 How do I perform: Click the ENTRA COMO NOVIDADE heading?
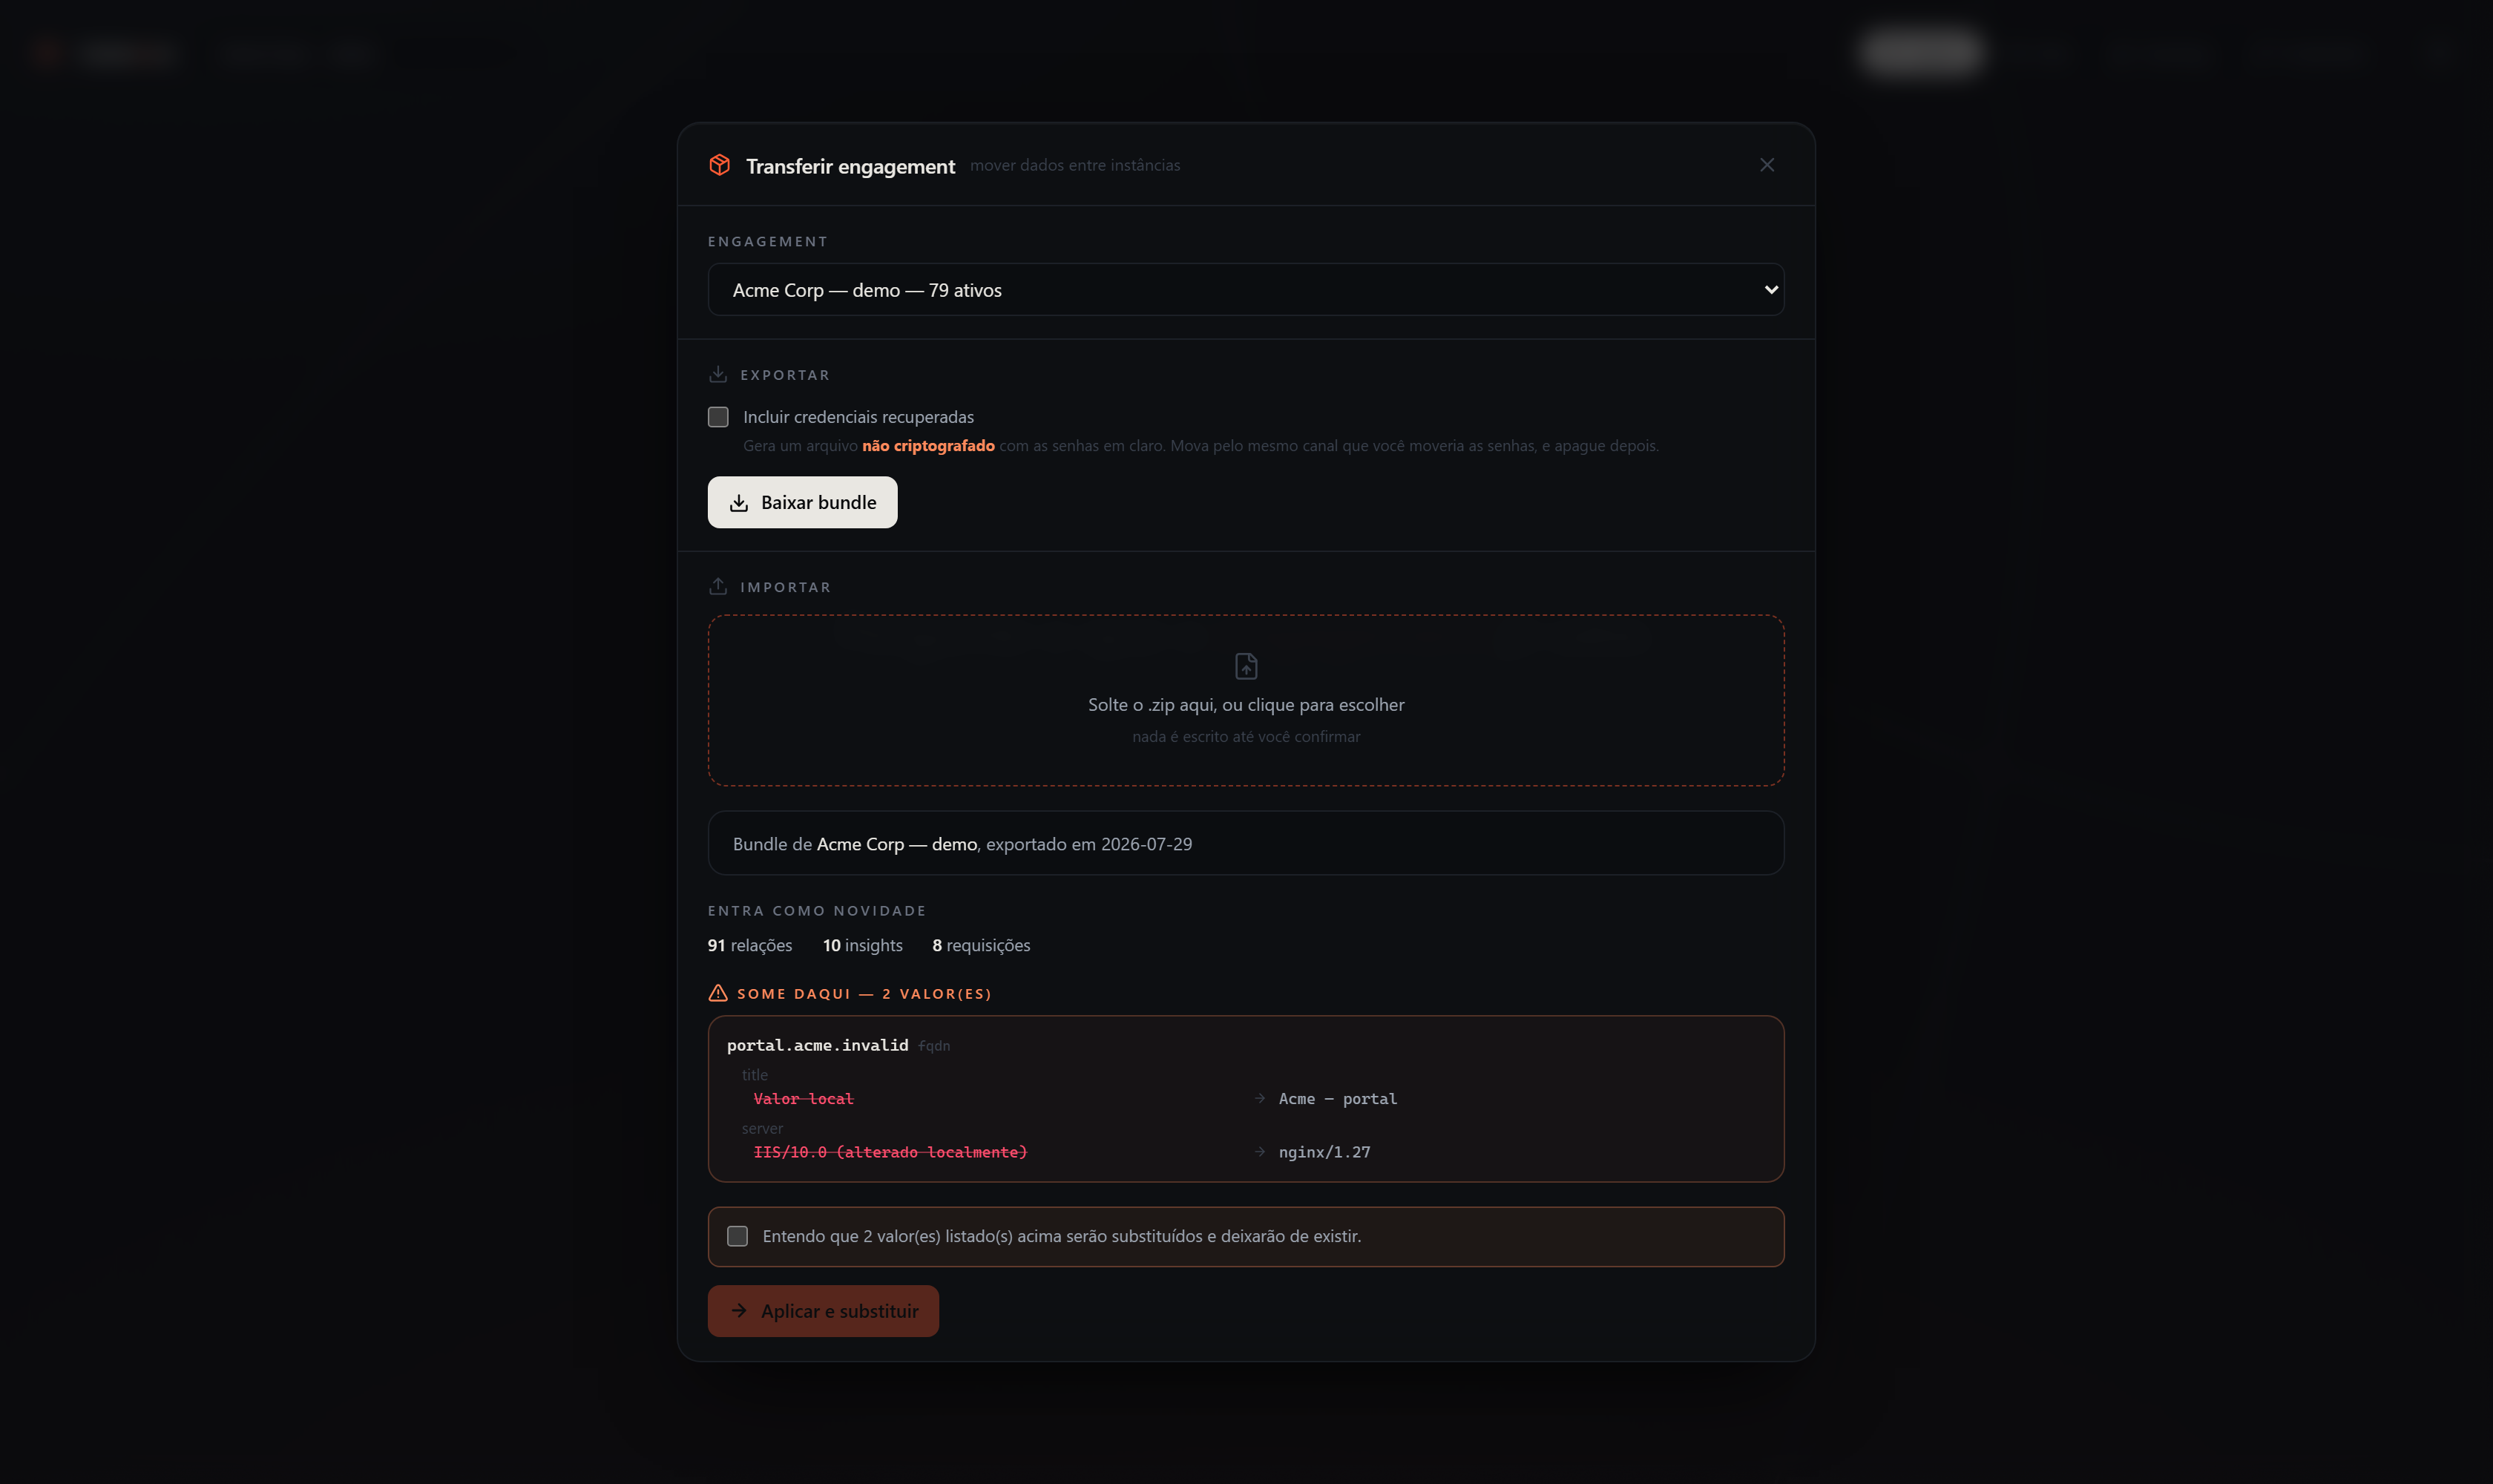817,911
